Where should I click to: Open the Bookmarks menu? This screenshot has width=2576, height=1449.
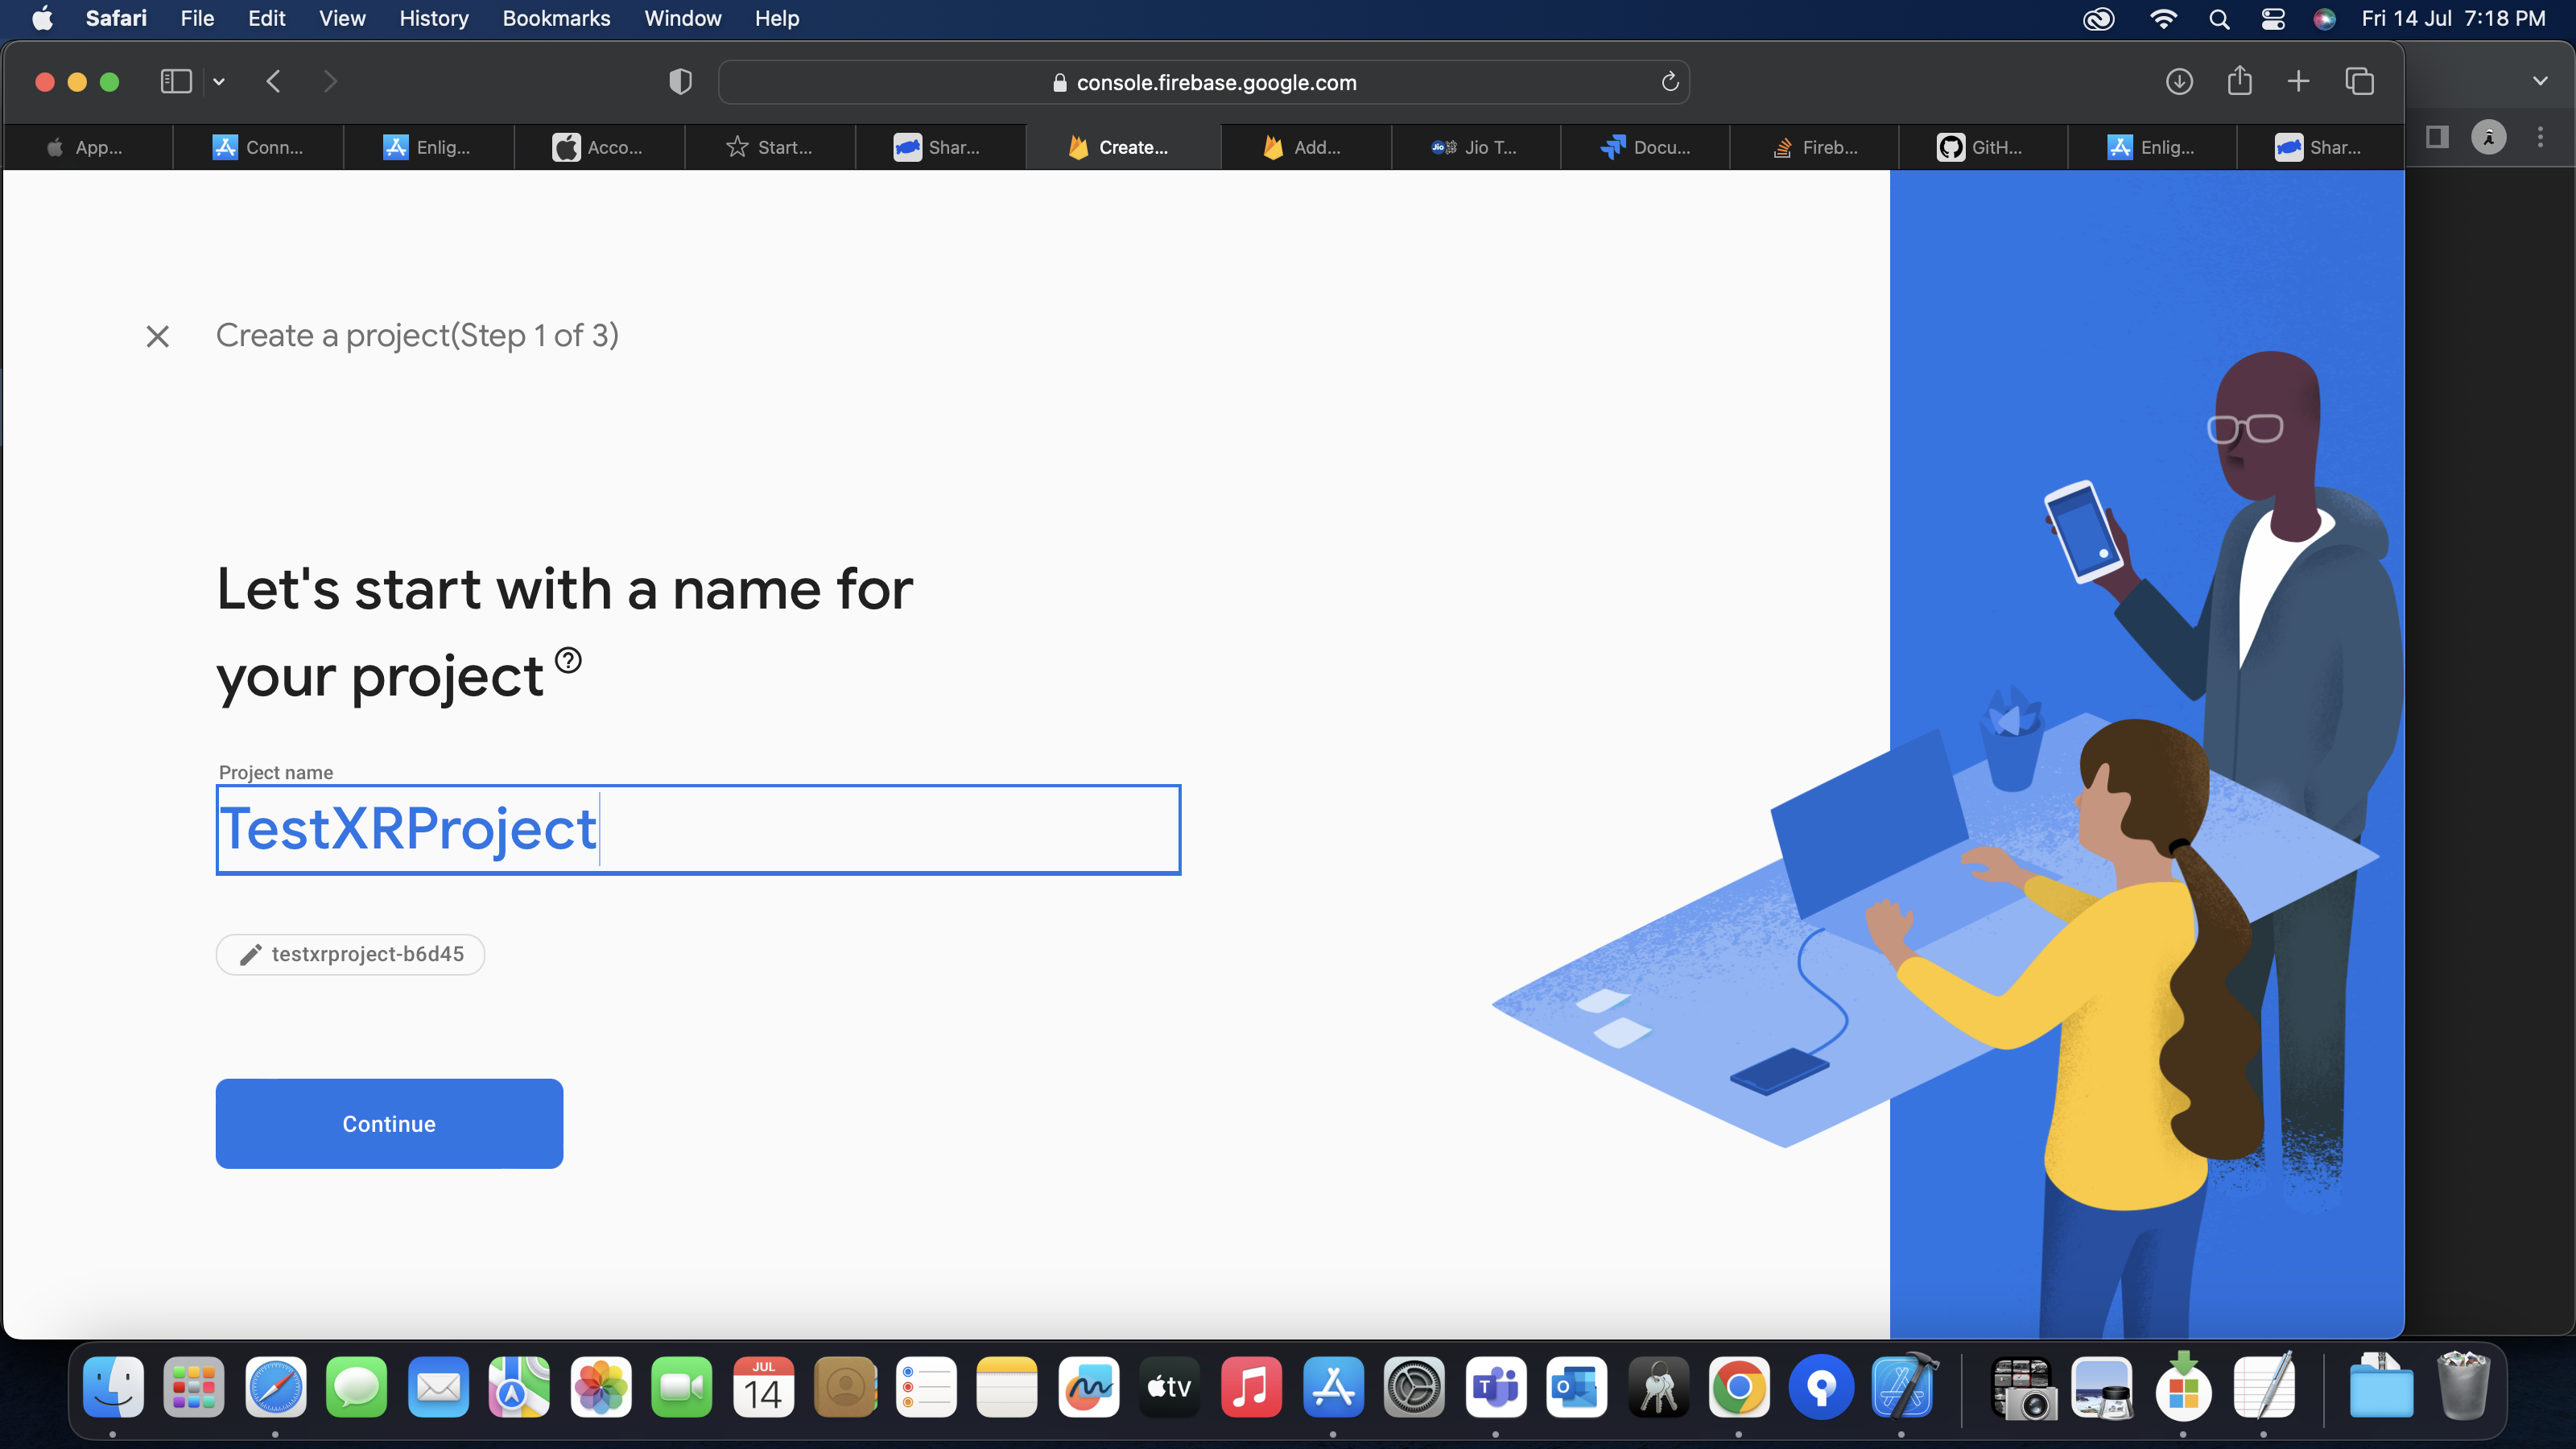pyautogui.click(x=556, y=18)
